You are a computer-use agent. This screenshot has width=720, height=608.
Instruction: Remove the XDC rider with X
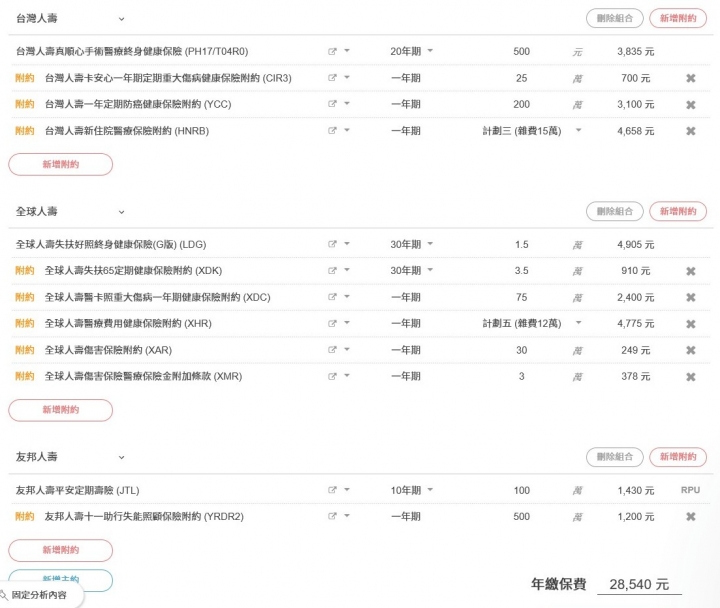point(691,298)
